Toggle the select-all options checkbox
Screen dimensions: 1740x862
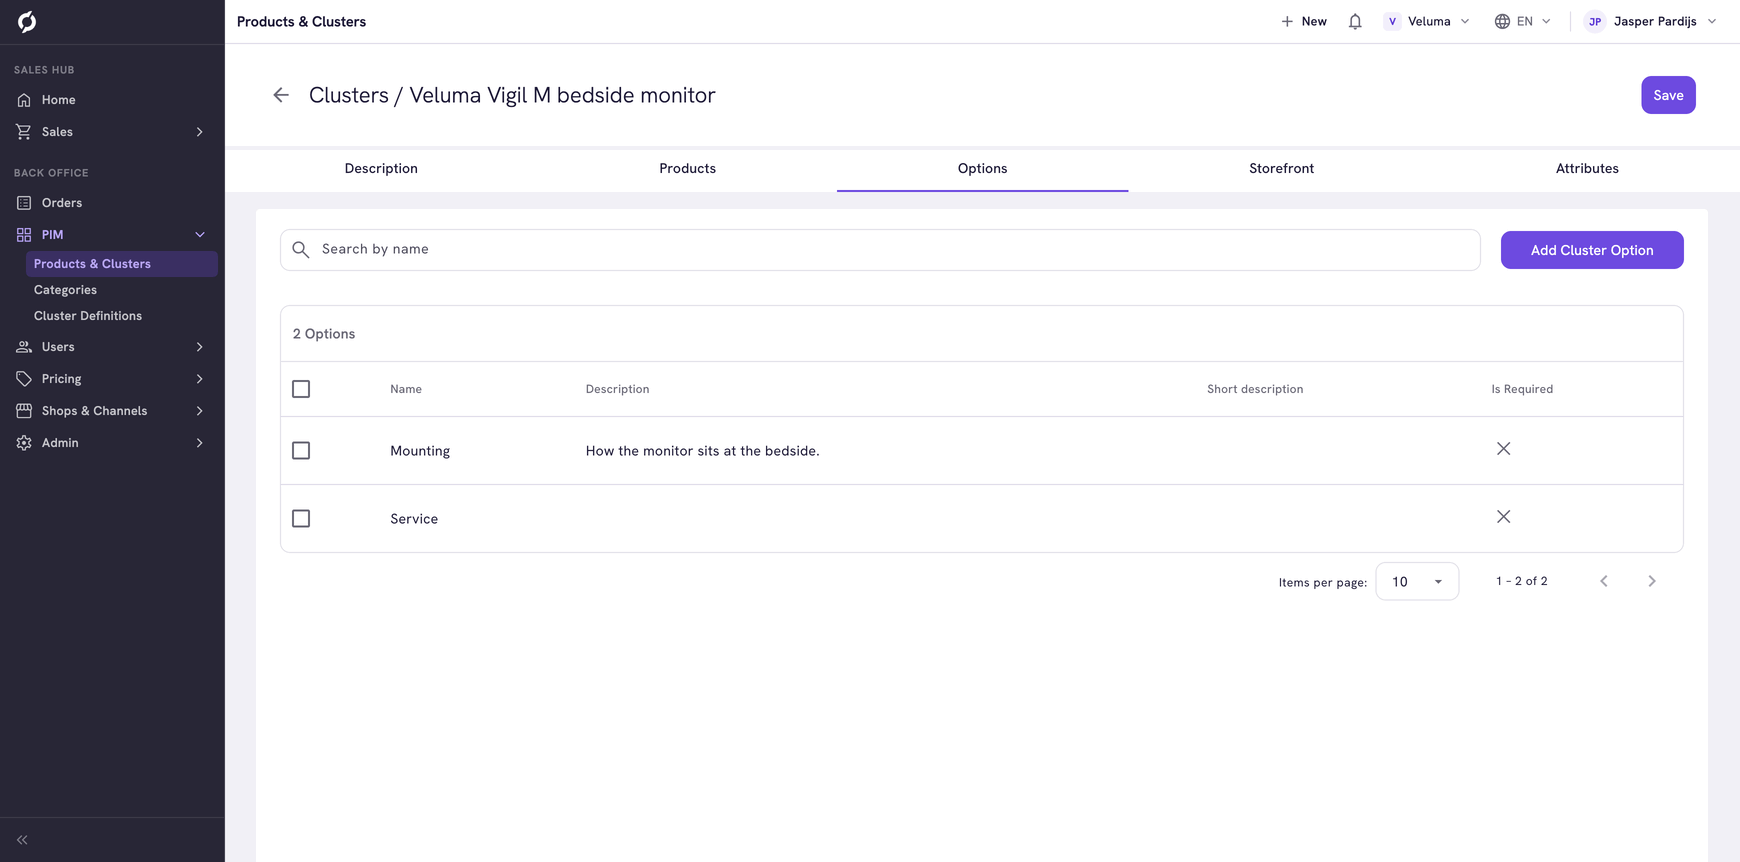point(301,389)
